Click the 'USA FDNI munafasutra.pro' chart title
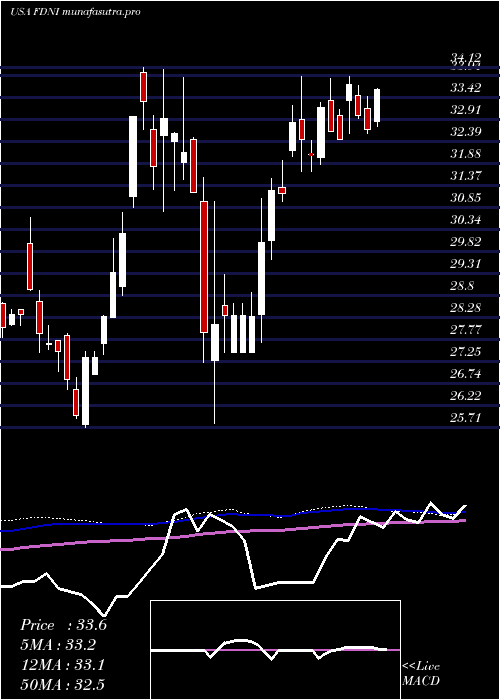The height and width of the screenshot is (700, 500). coord(75,12)
